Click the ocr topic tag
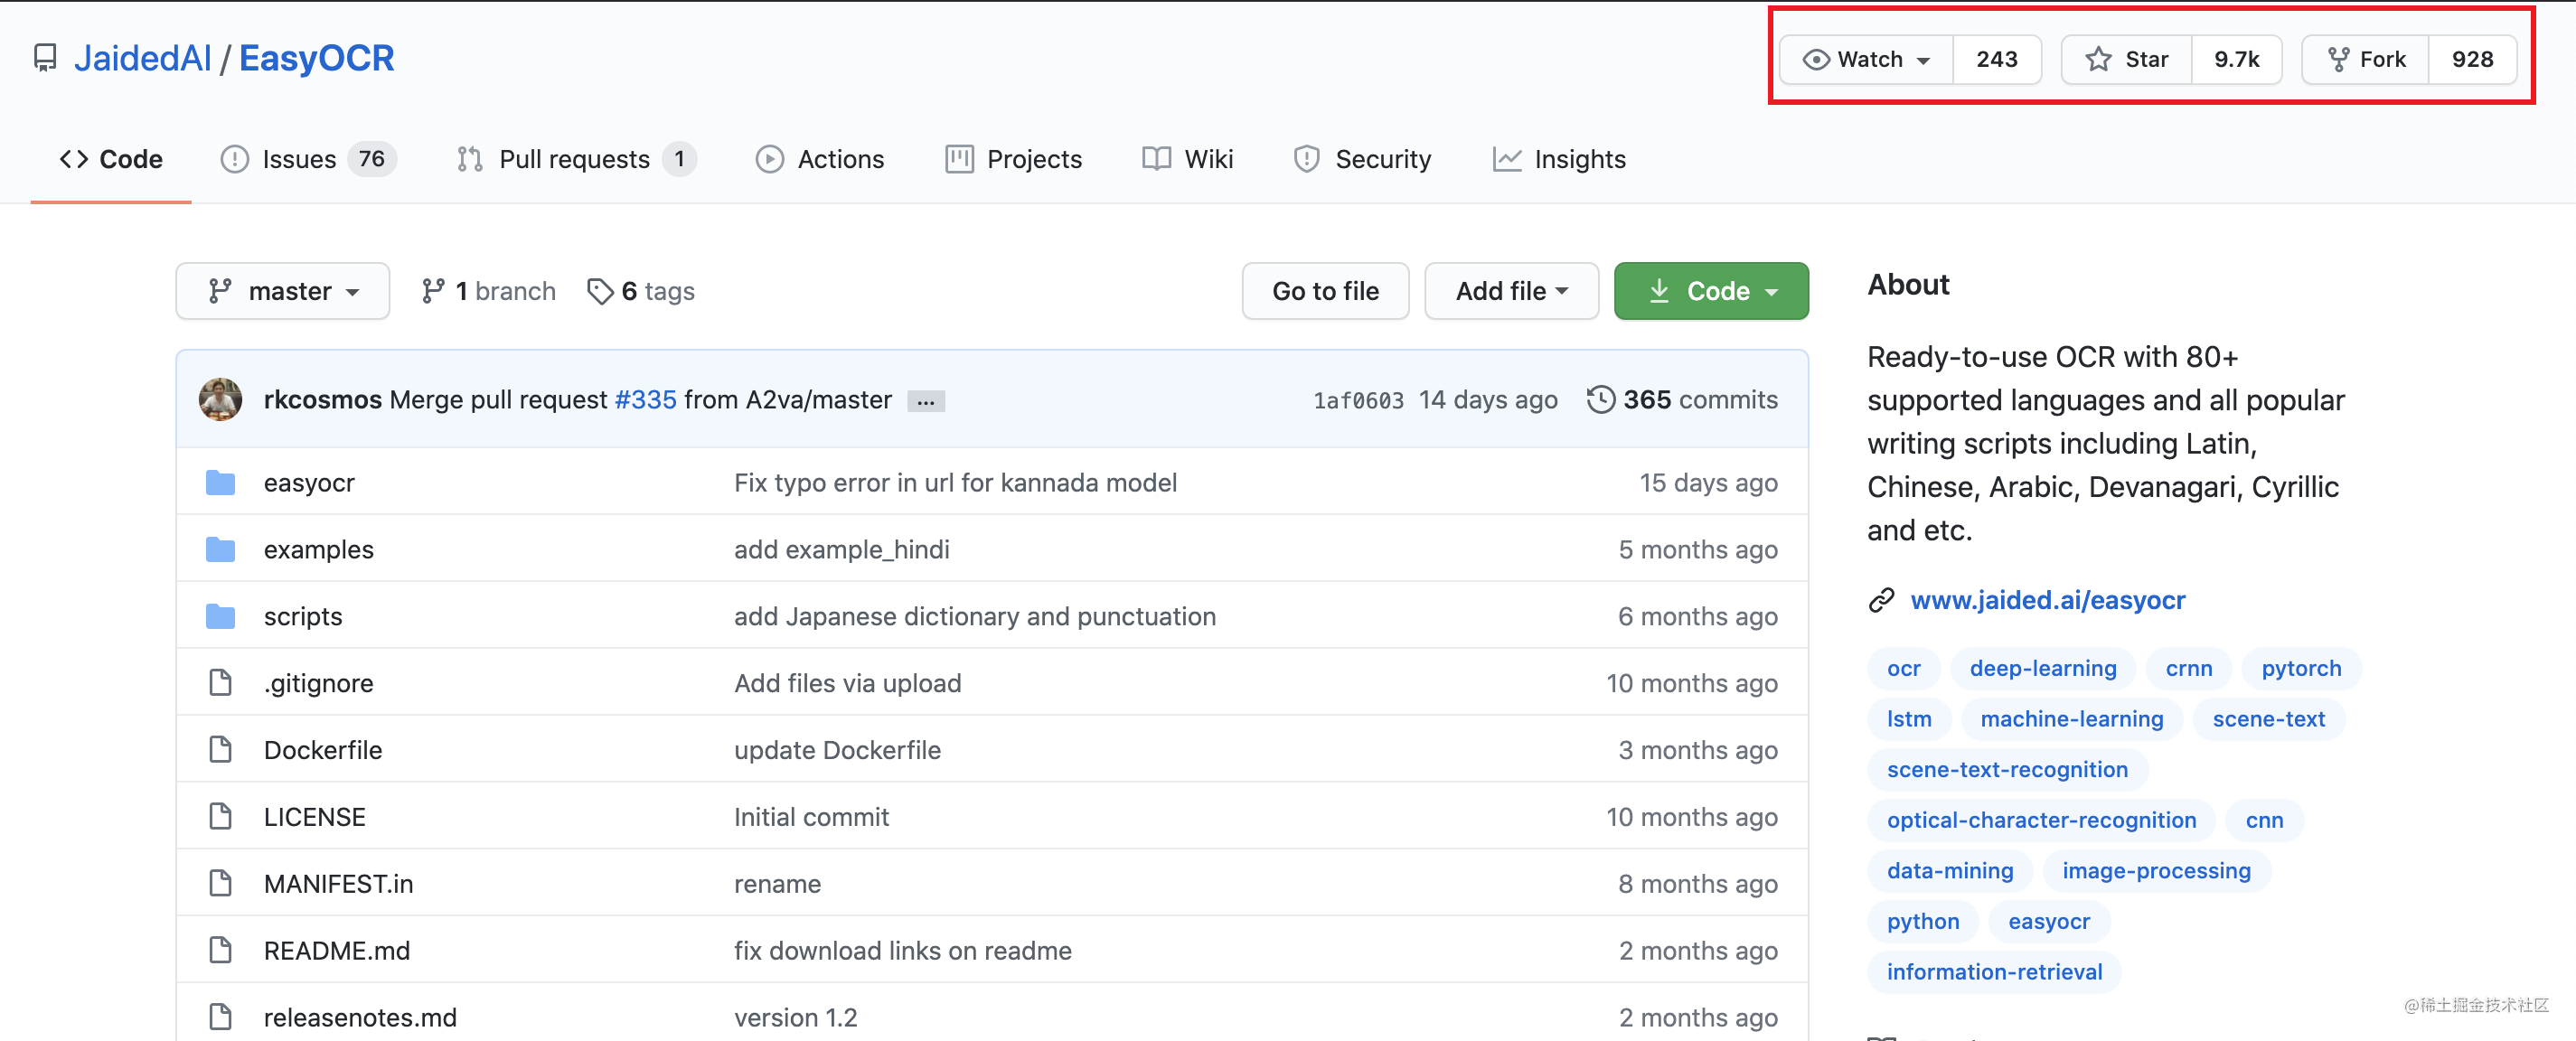This screenshot has height=1041, width=2576. pos(1903,668)
